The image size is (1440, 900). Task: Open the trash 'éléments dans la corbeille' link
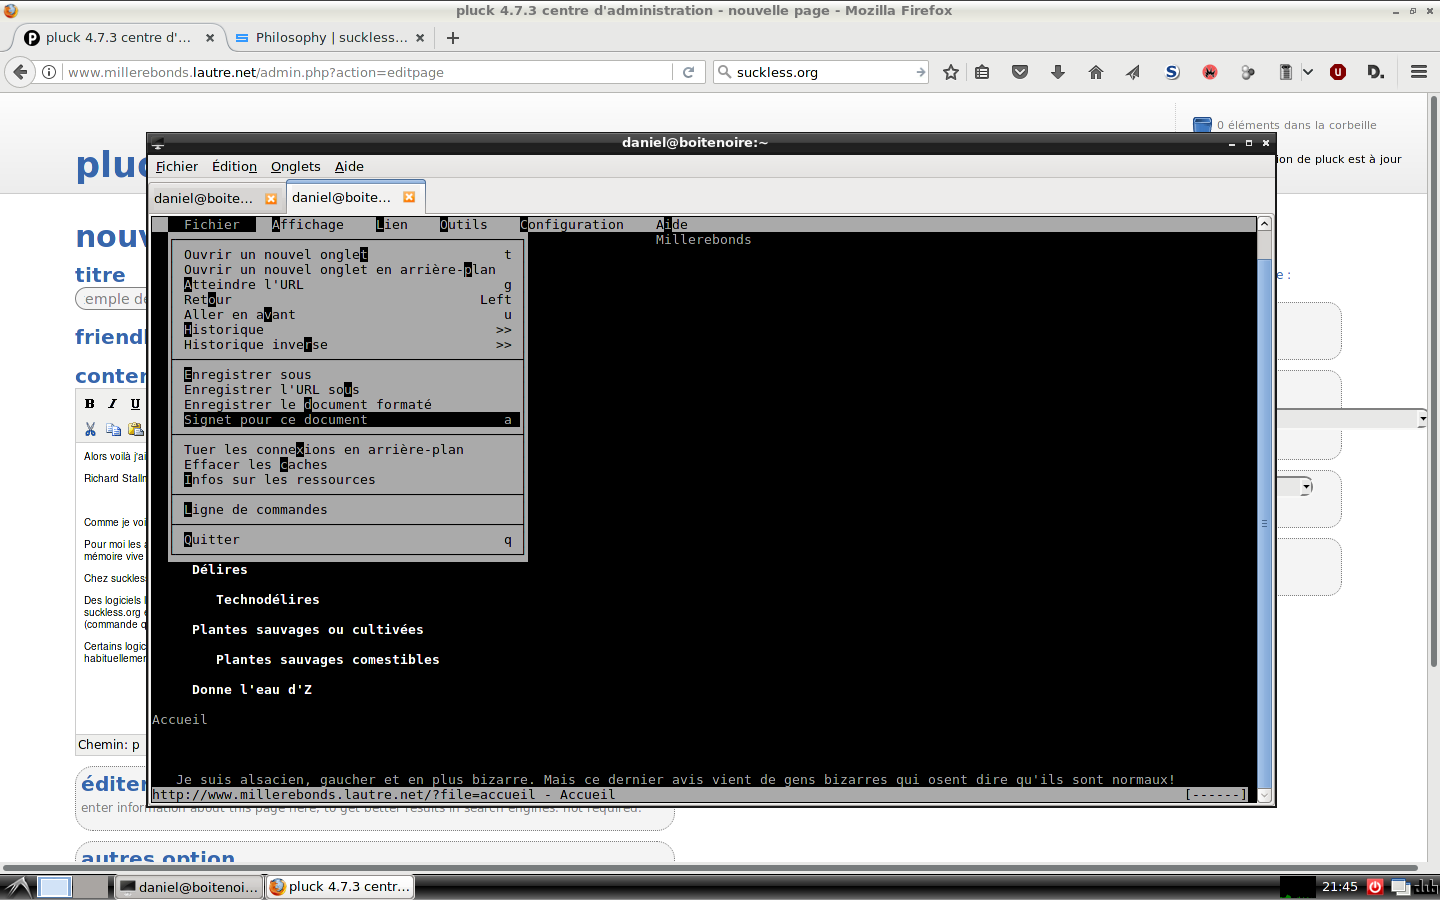pos(1297,125)
